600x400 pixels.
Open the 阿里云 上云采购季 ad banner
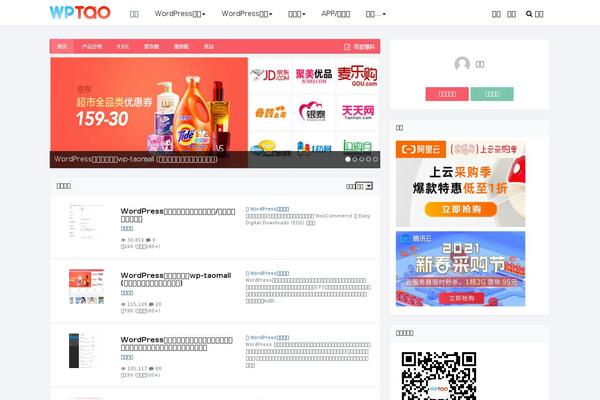(x=460, y=183)
